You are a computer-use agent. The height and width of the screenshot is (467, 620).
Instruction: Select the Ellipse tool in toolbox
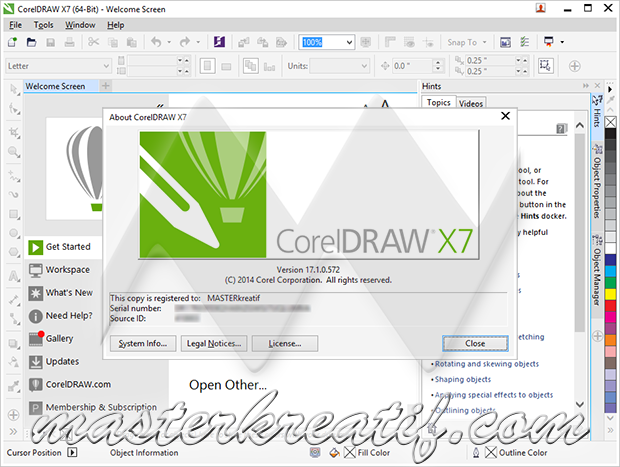pos(14,233)
